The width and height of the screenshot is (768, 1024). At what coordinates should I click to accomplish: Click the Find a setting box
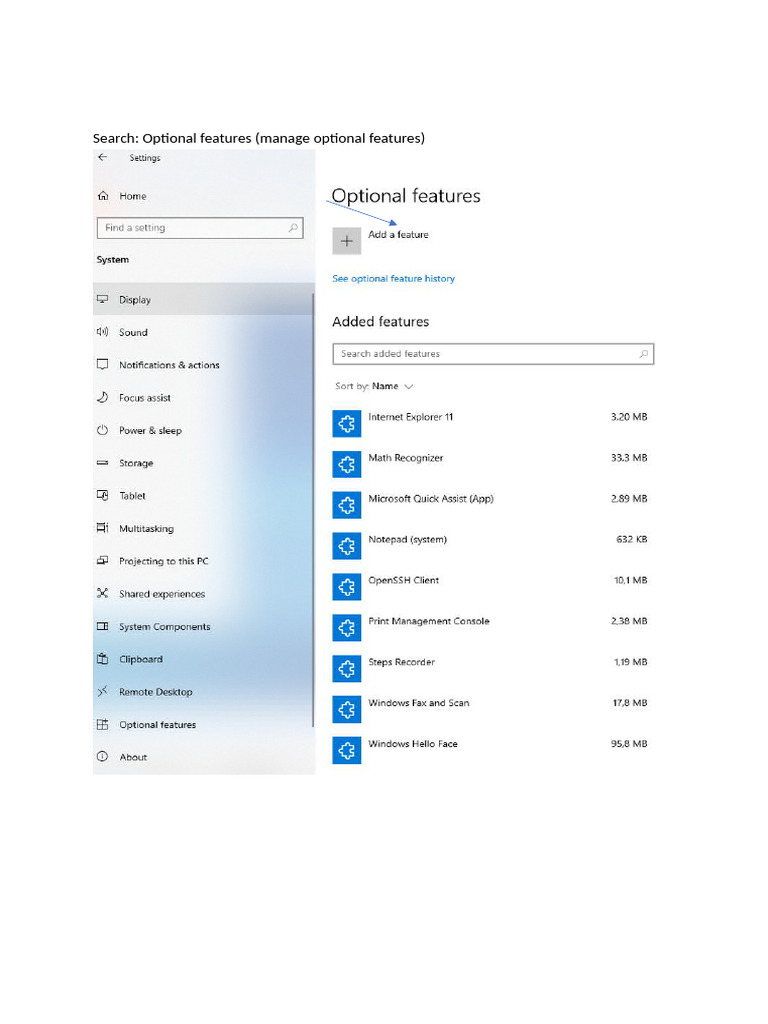pyautogui.click(x=200, y=227)
